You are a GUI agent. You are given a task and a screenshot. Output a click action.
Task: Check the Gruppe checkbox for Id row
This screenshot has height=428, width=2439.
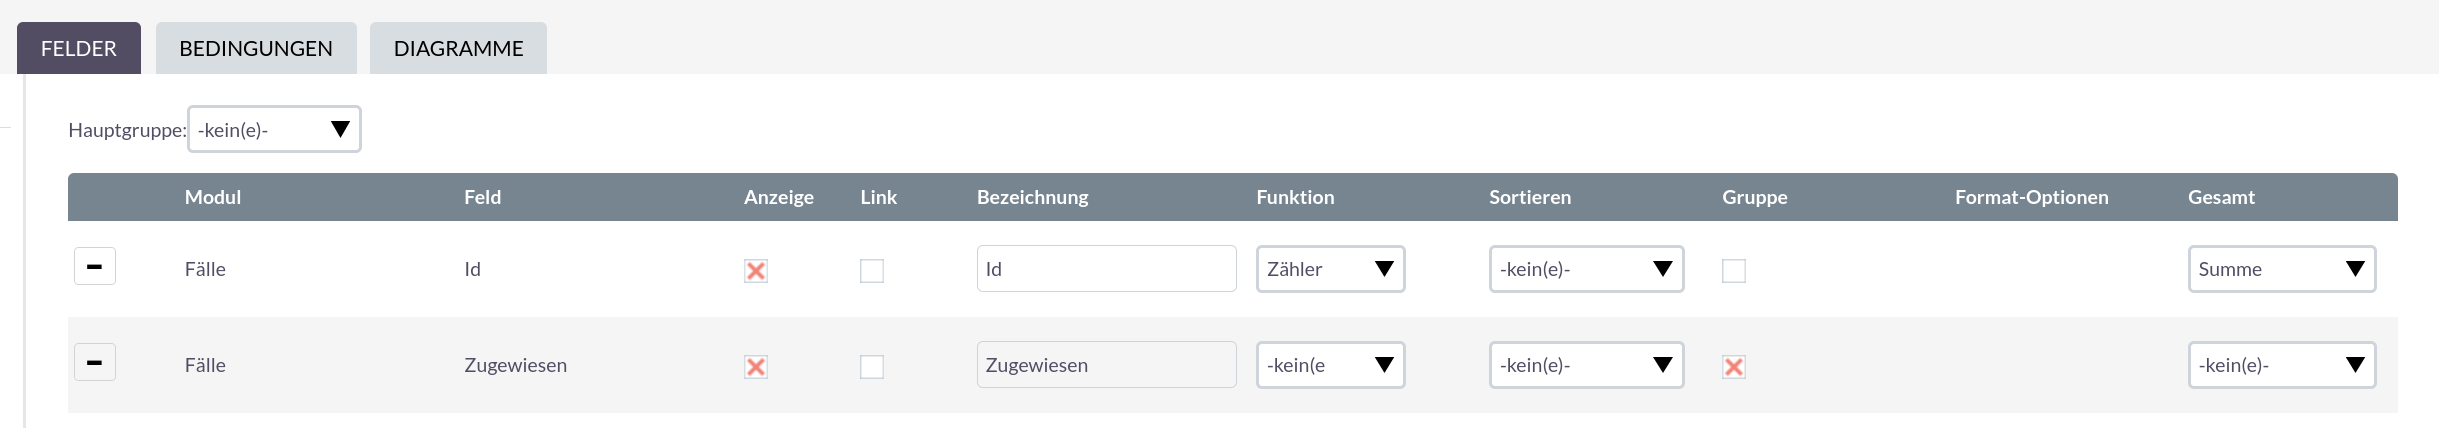1734,271
